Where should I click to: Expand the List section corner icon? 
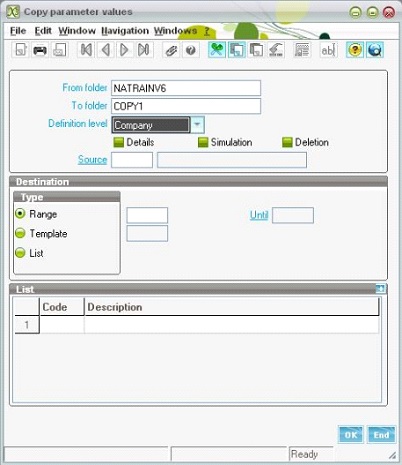(x=380, y=288)
